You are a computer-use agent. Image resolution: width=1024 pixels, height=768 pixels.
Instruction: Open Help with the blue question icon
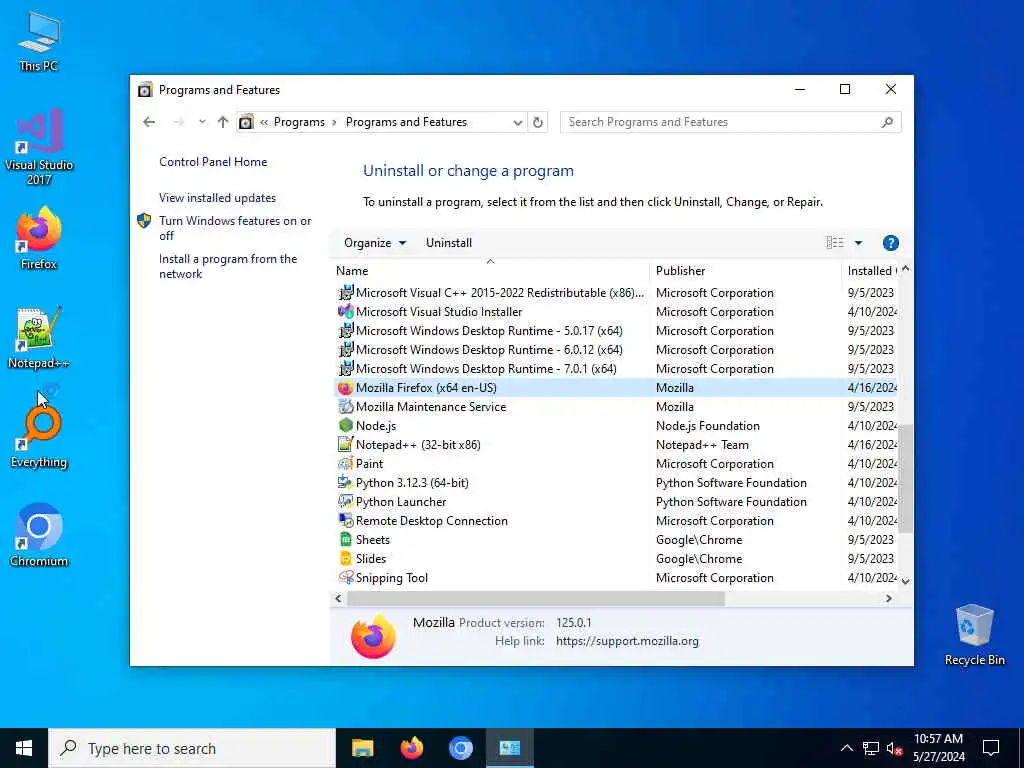[x=890, y=243]
